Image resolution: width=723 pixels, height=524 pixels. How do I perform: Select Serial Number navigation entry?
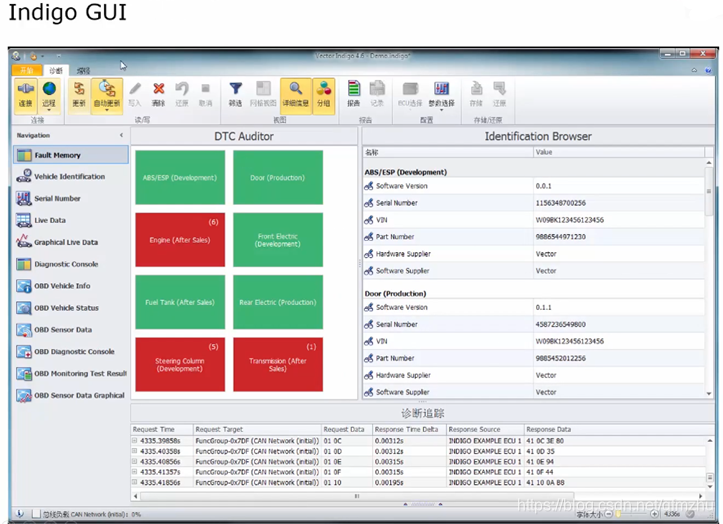tap(71, 198)
